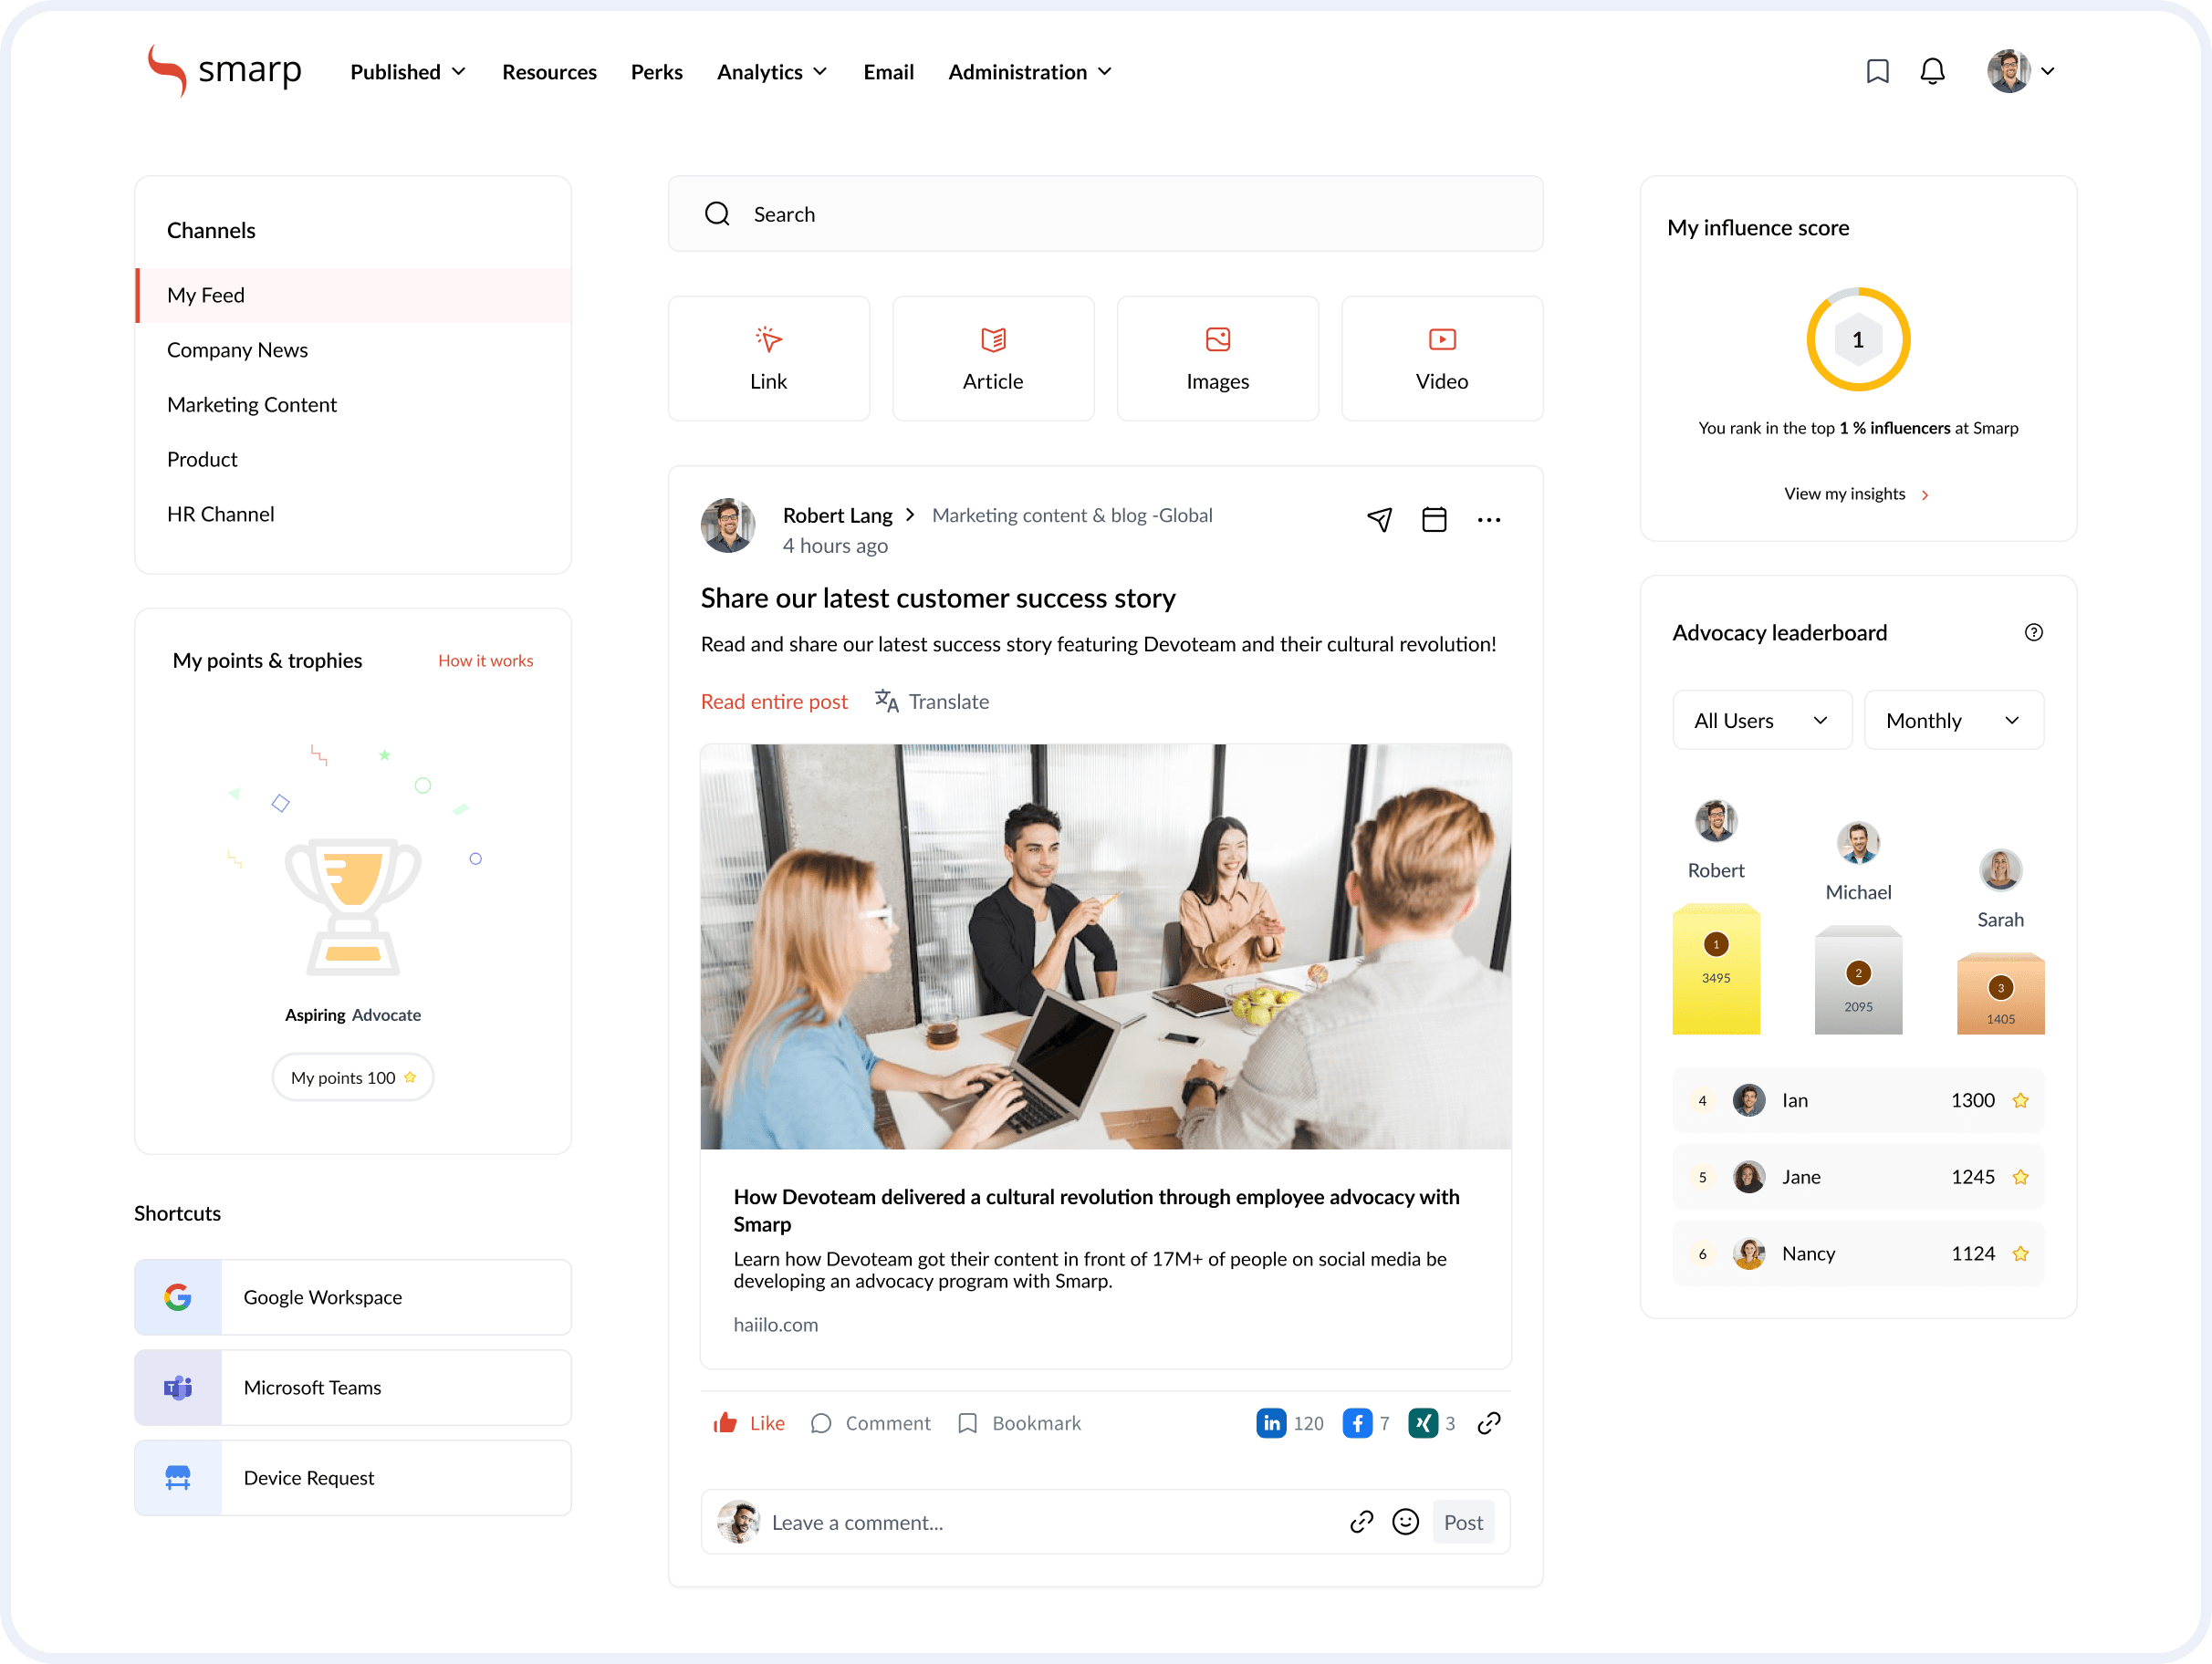Switch to the Email section
This screenshot has width=2212, height=1664.
(888, 71)
